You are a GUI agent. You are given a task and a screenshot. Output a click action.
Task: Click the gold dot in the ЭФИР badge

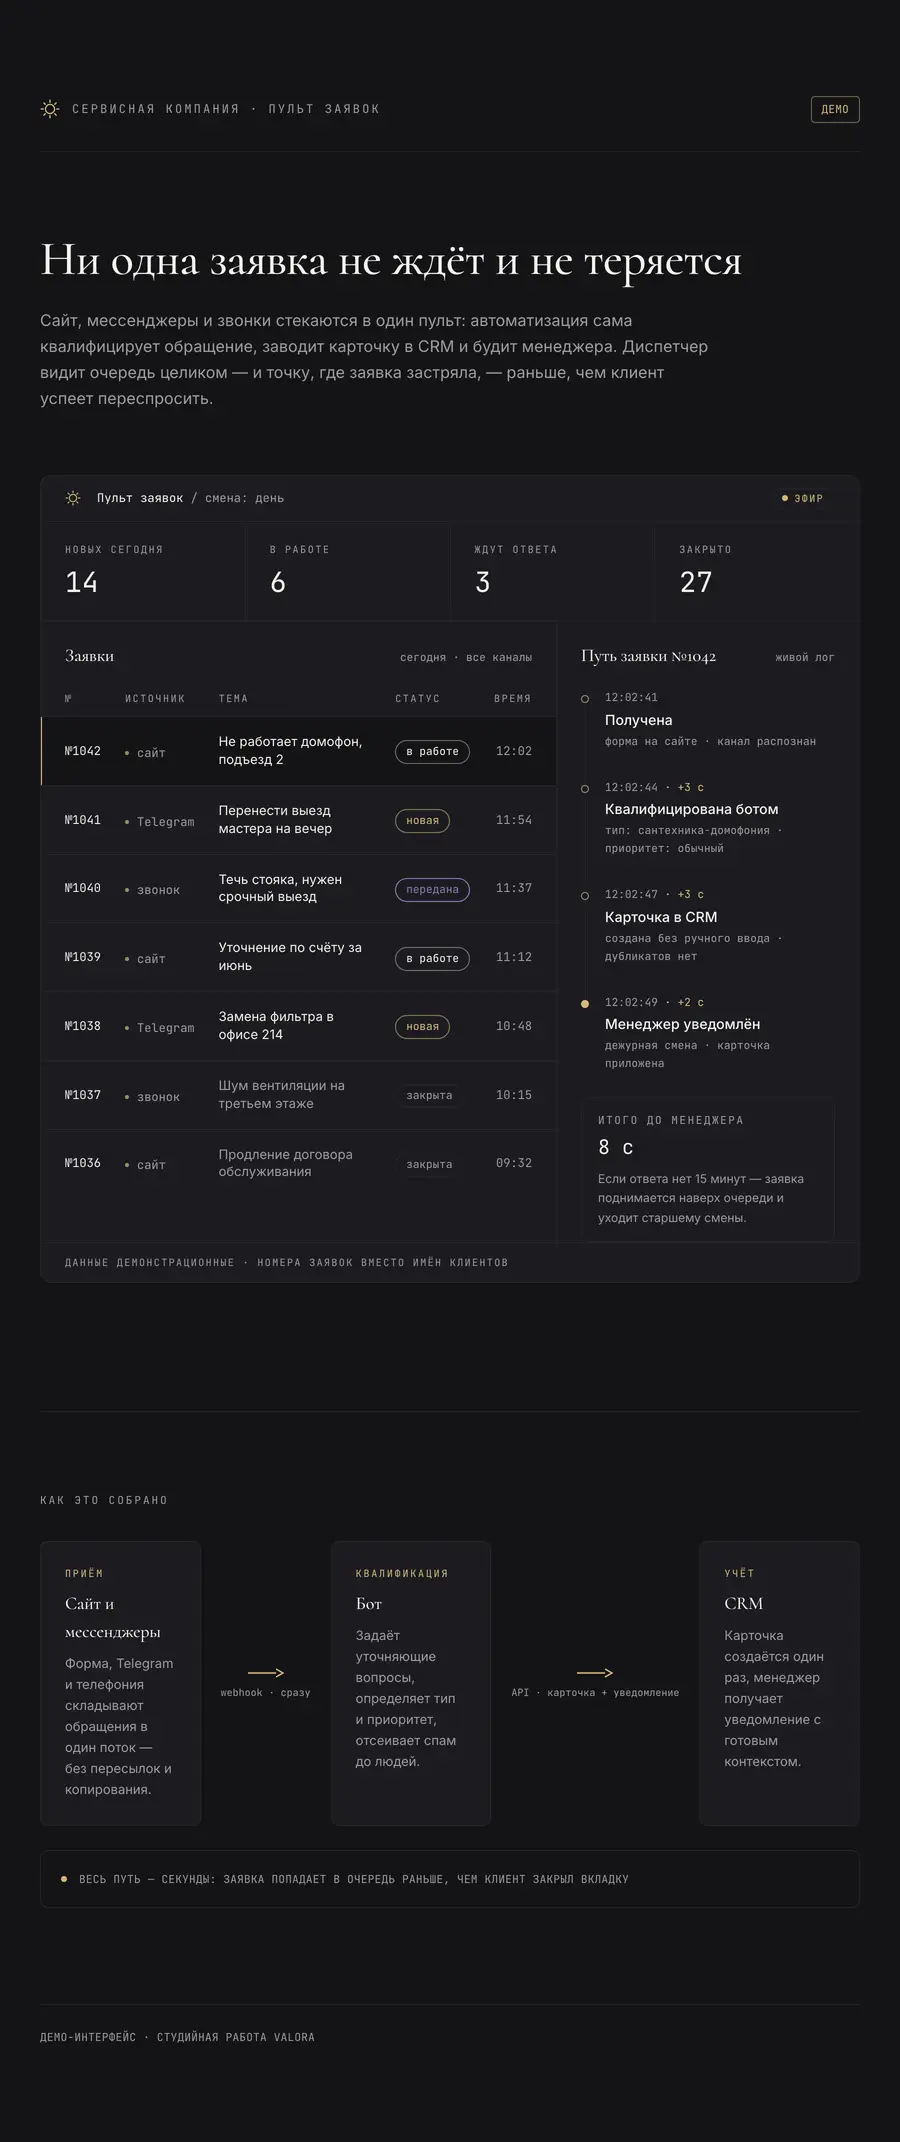[785, 498]
